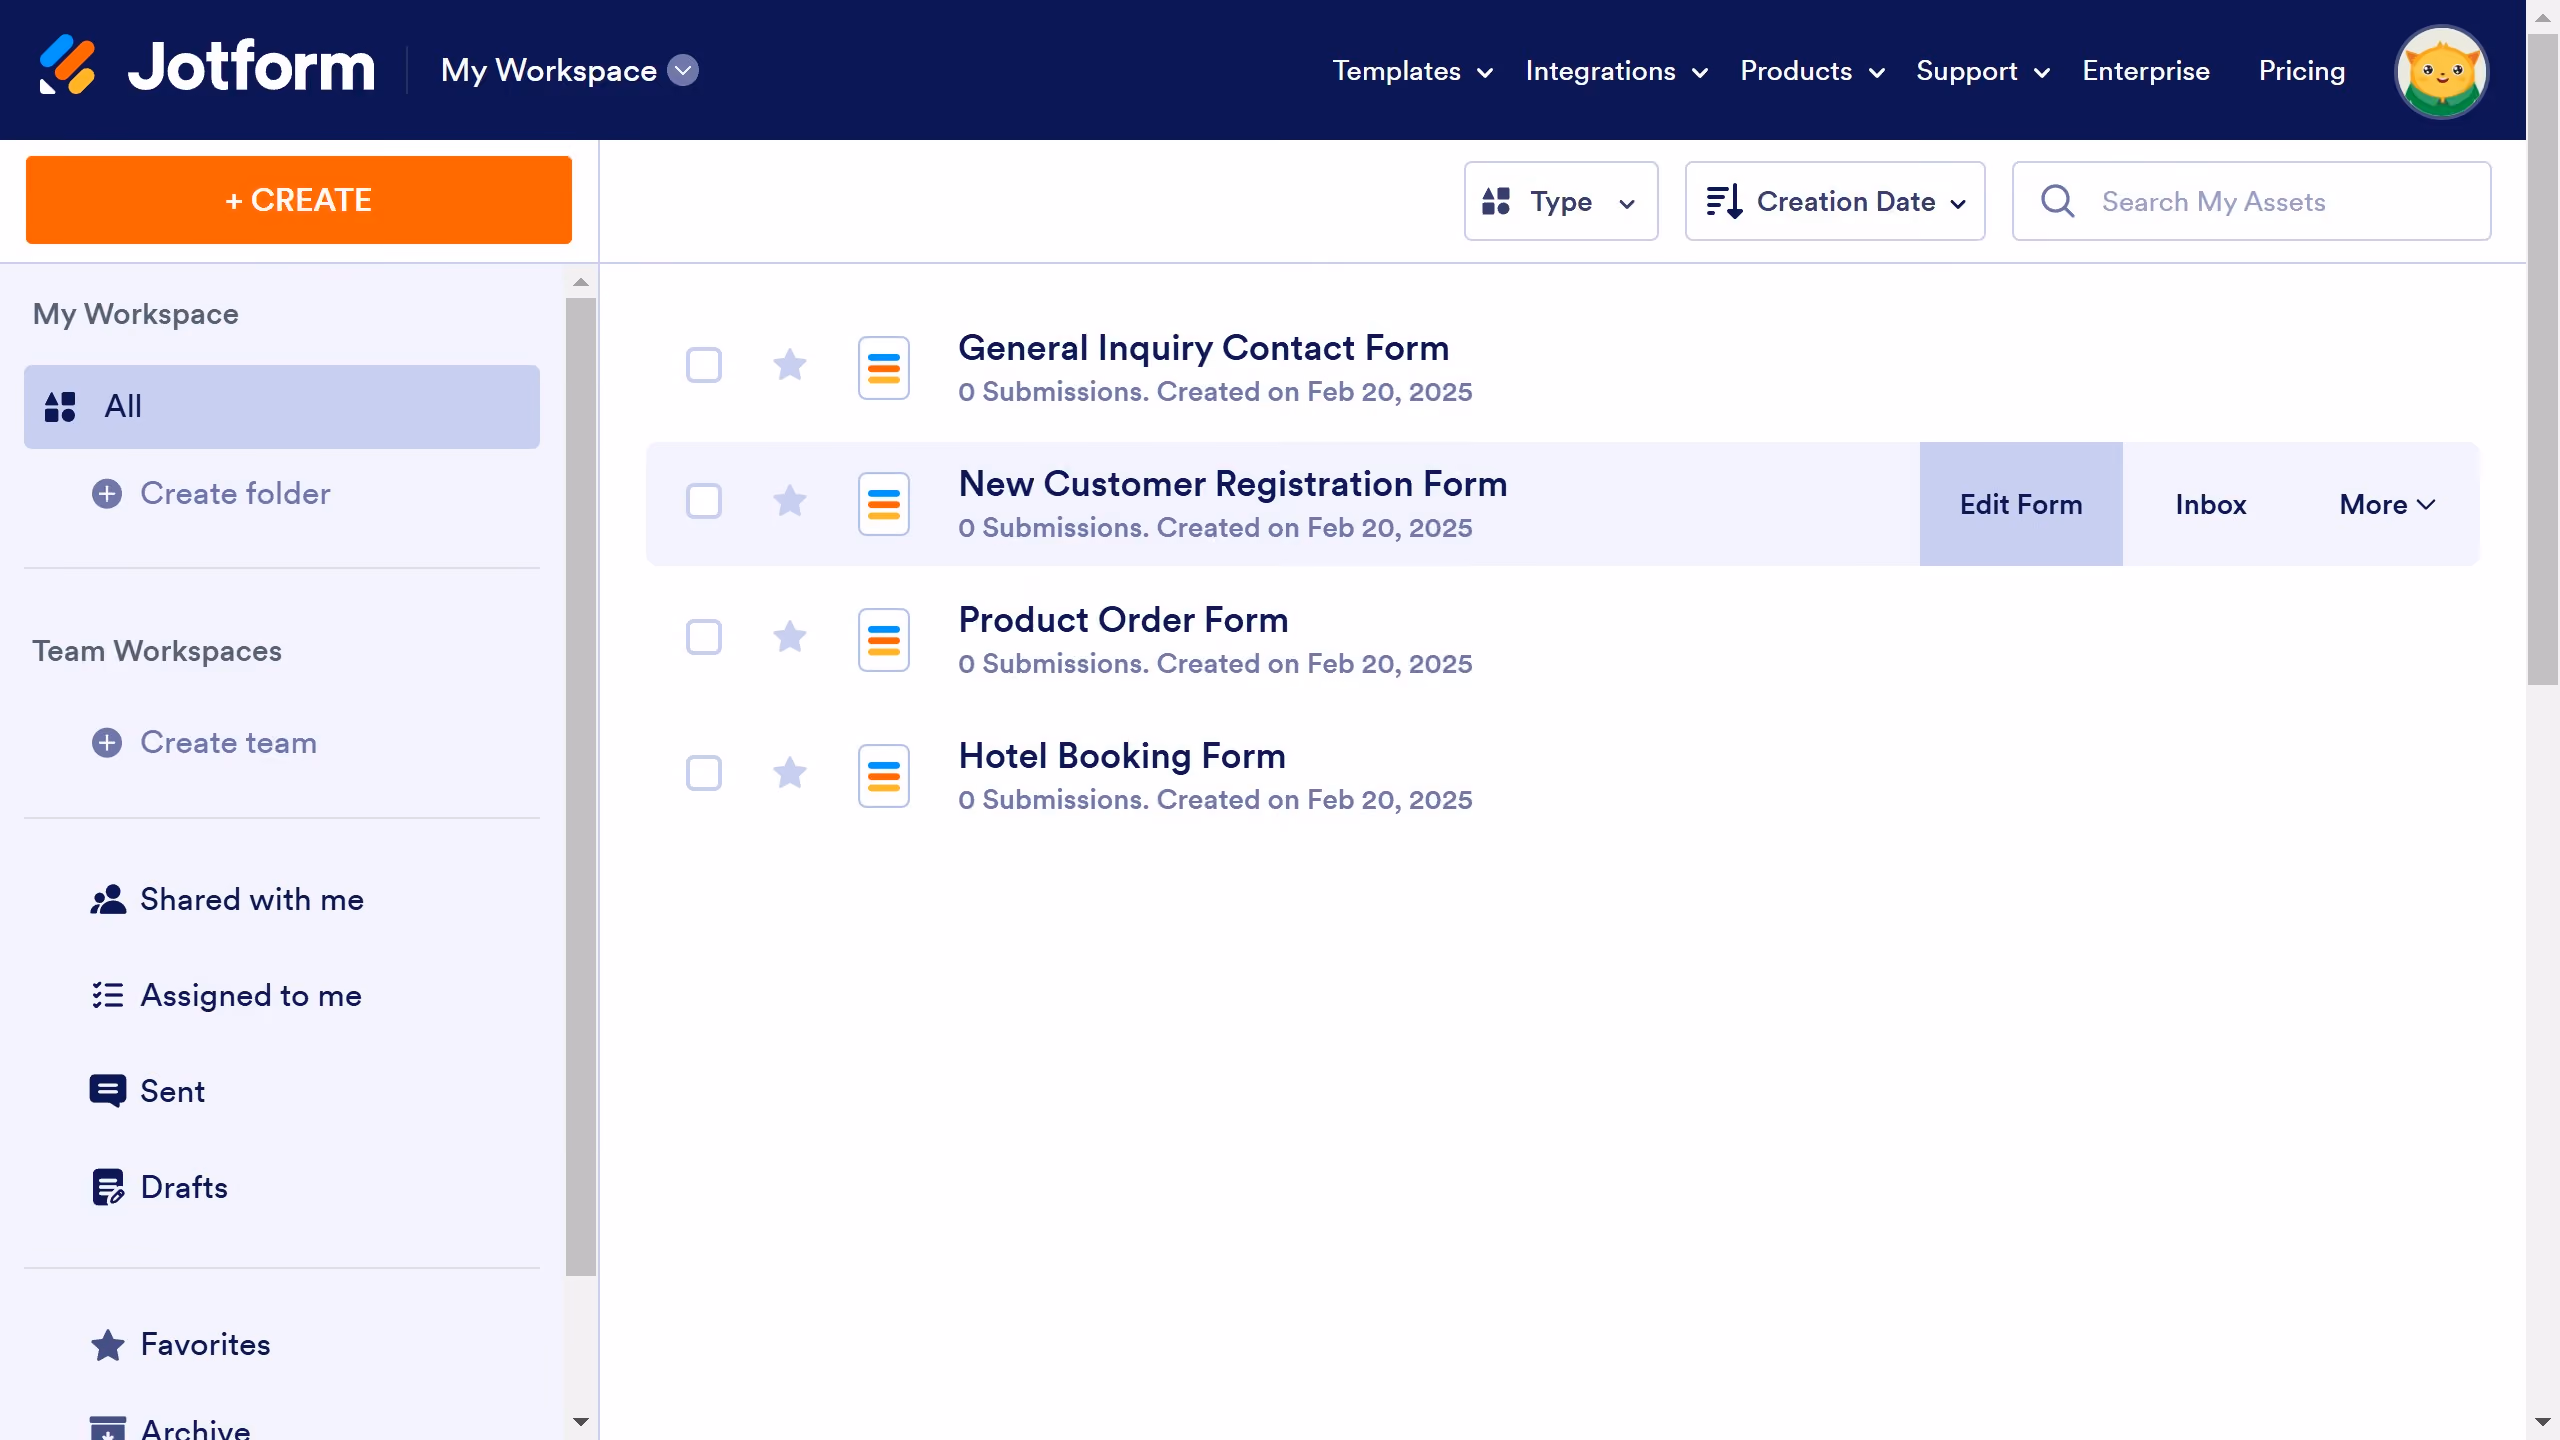The image size is (2560, 1440).
Task: Click form icon for Product Order Form
Action: coord(884,640)
